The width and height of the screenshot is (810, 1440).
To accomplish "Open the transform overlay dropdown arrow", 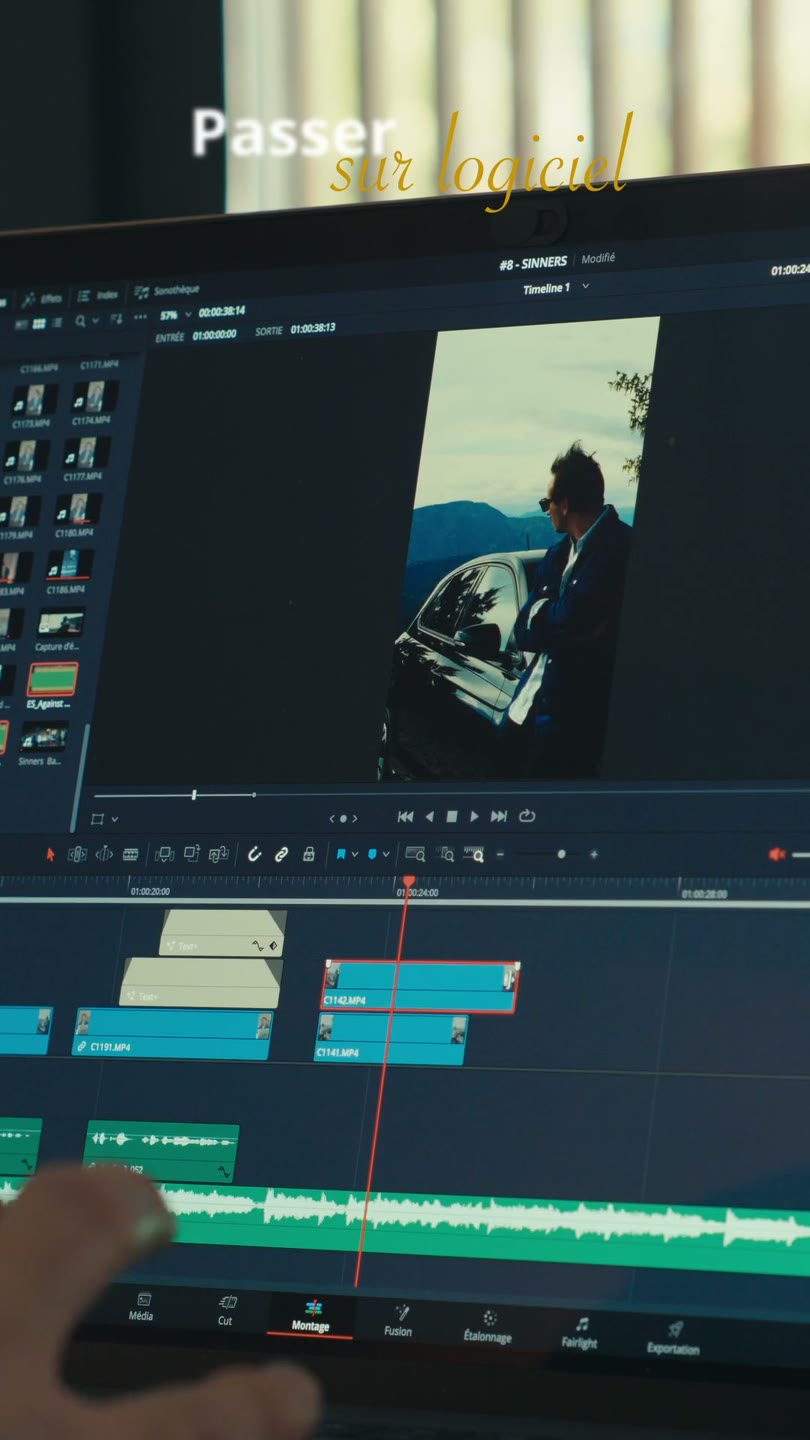I will (114, 820).
